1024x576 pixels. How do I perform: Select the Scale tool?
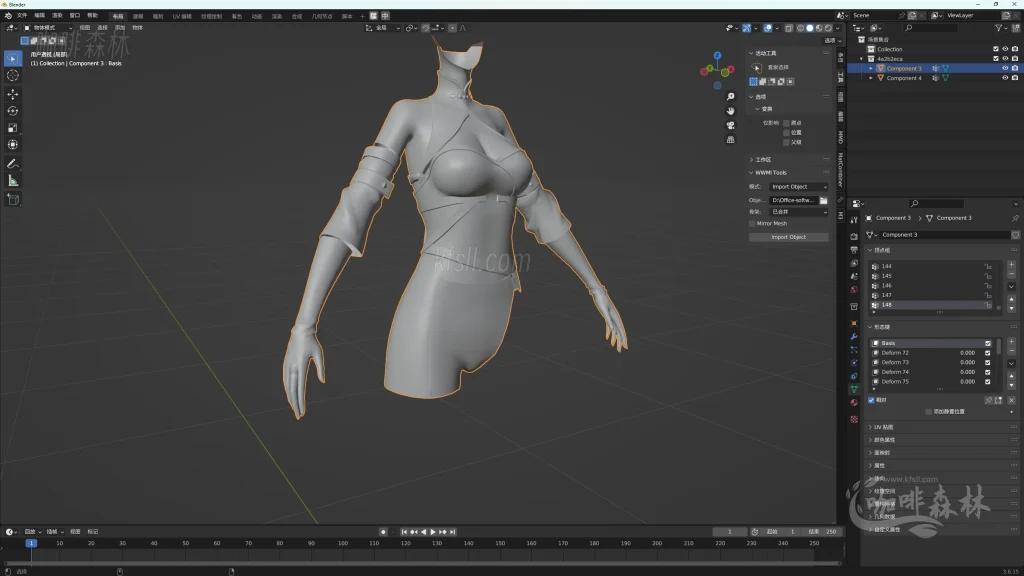tap(12, 128)
